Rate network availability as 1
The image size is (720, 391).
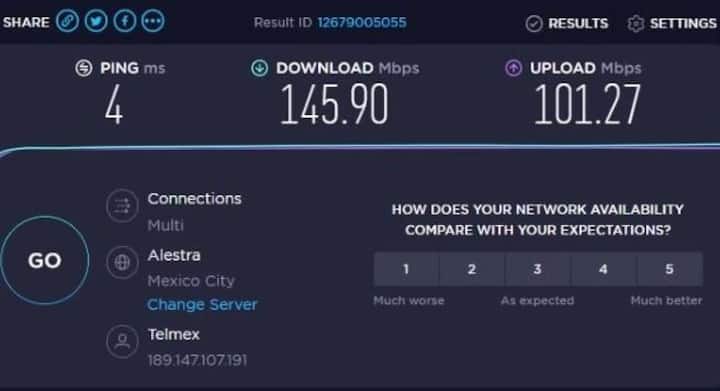[x=406, y=269]
